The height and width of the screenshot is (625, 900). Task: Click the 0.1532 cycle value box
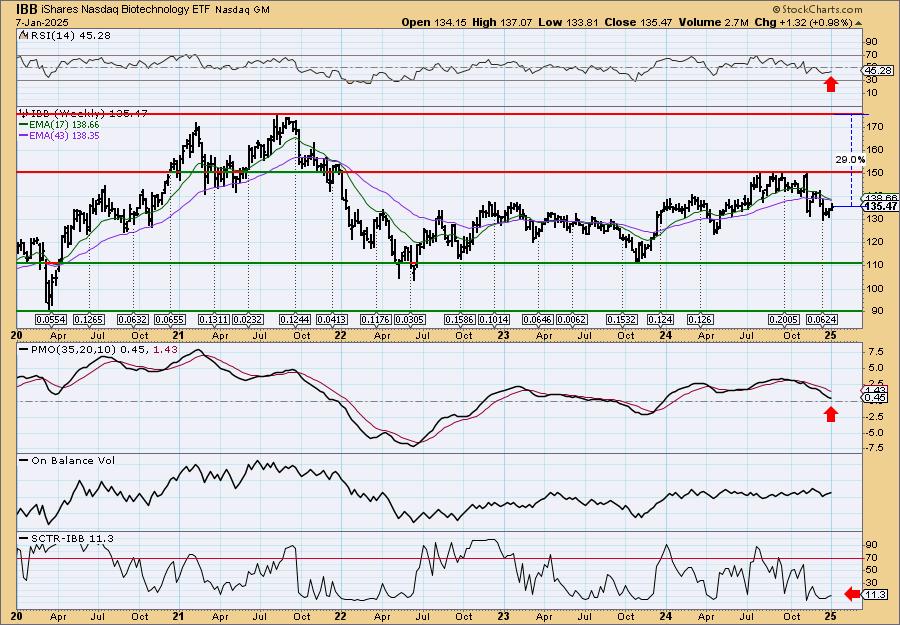point(623,319)
